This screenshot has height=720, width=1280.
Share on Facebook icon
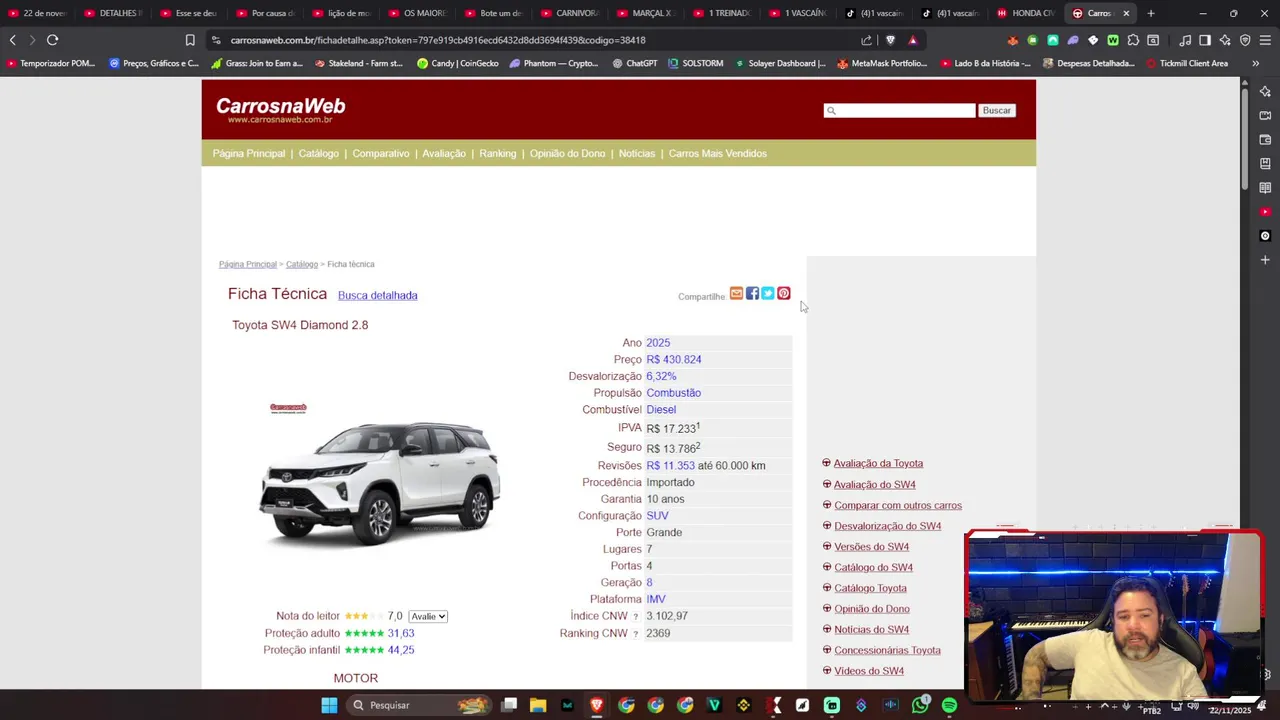click(752, 294)
